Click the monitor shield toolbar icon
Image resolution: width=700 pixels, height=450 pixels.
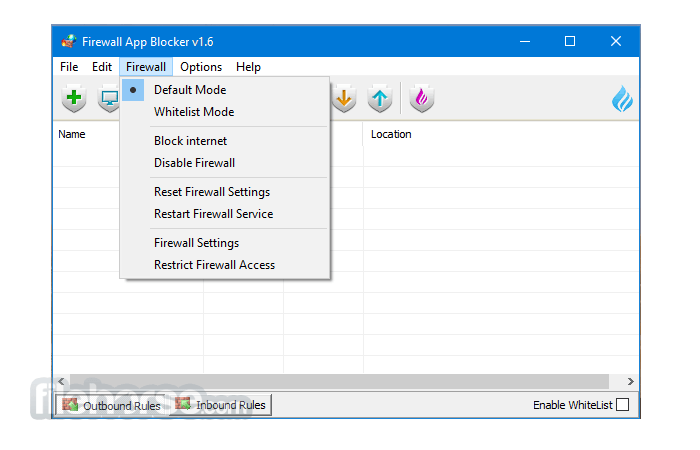[x=108, y=98]
